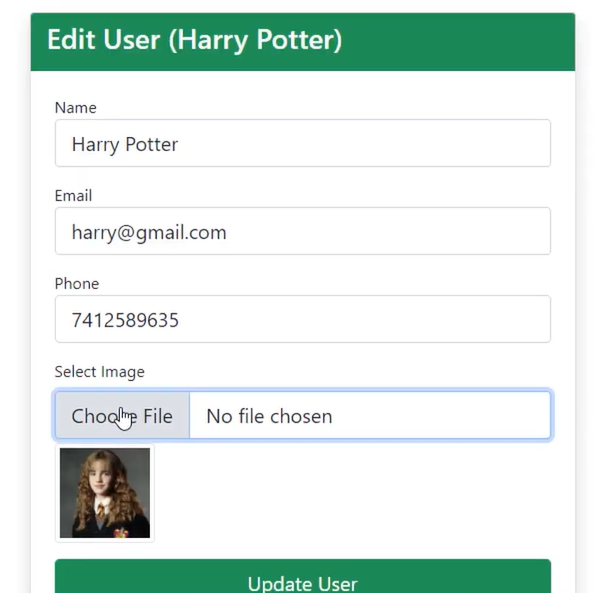Click the Phone field label
Viewport: 595px width, 593px height.
77,284
